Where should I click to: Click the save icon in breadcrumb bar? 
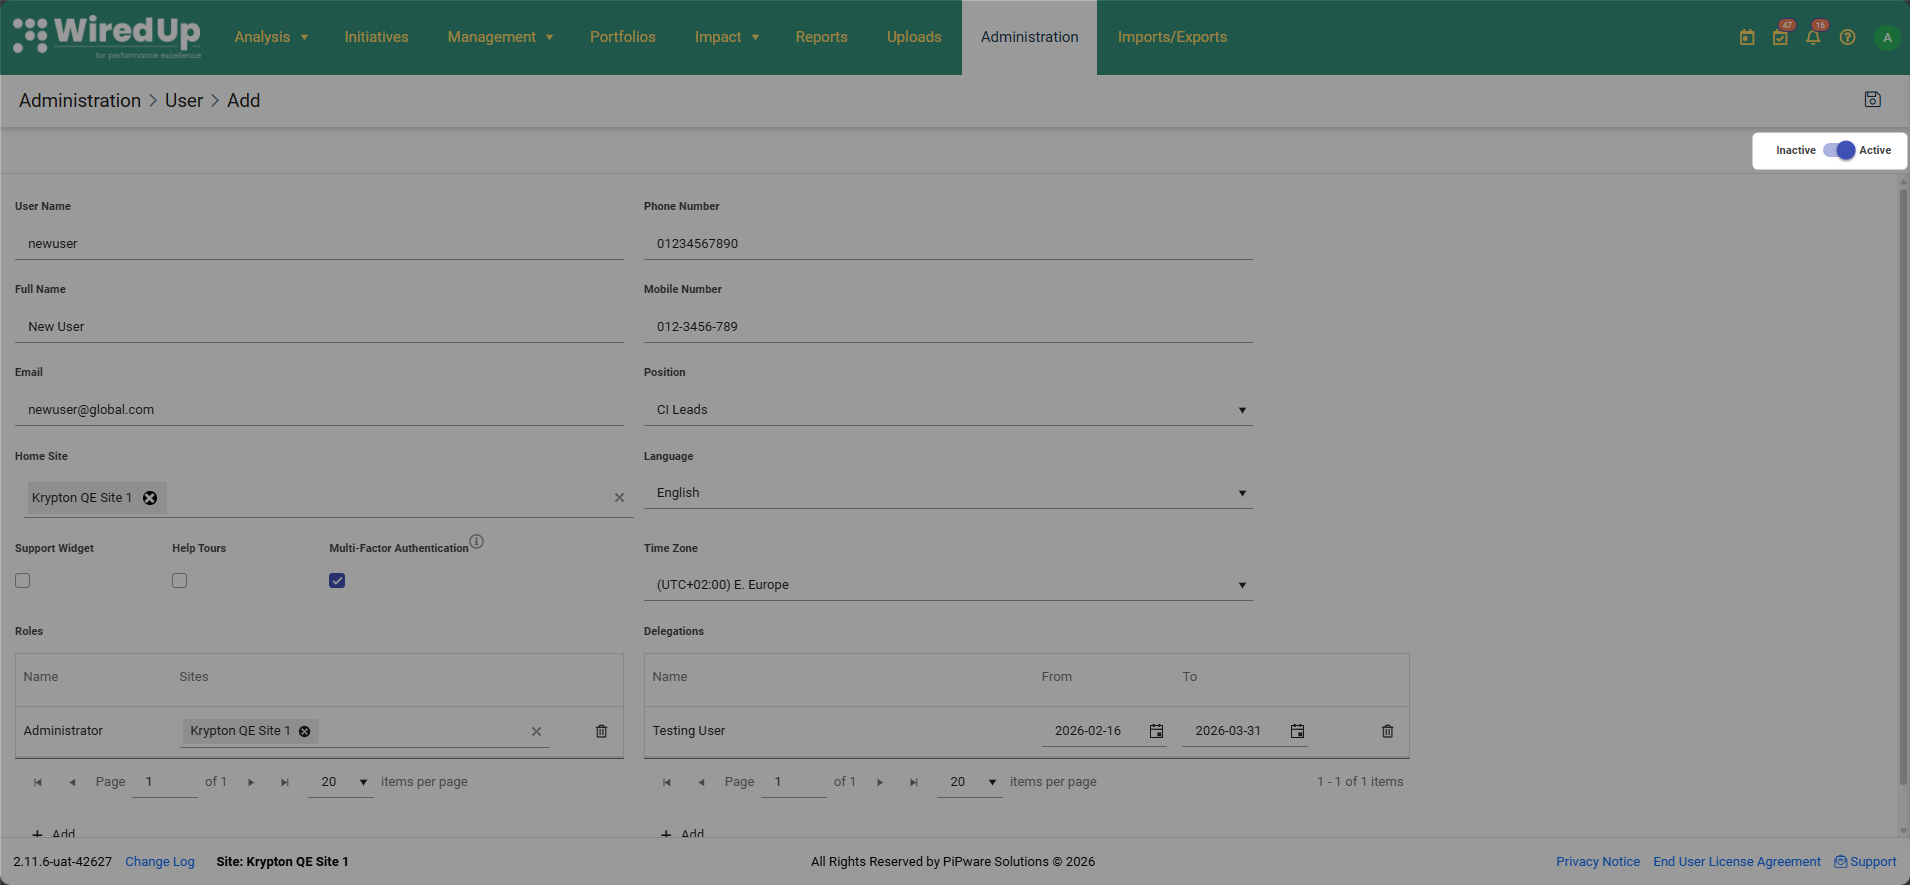tap(1873, 100)
